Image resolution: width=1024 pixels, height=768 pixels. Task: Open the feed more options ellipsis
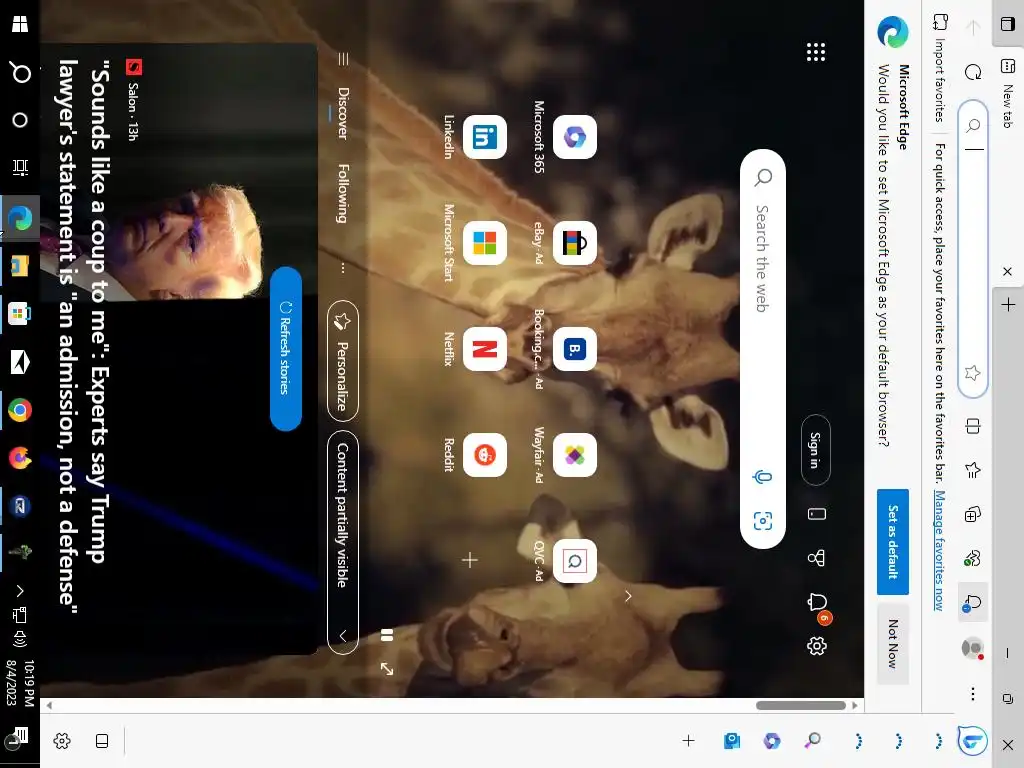[x=343, y=268]
